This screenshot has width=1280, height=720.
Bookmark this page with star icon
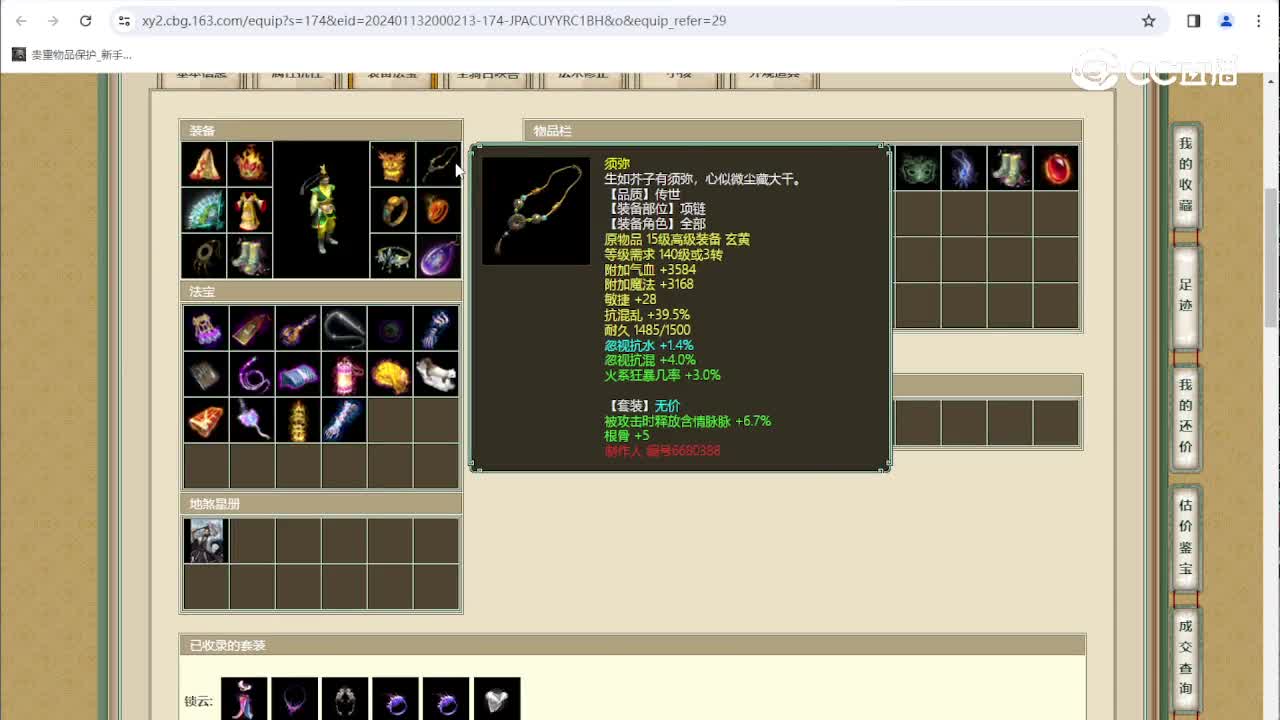tap(1149, 20)
